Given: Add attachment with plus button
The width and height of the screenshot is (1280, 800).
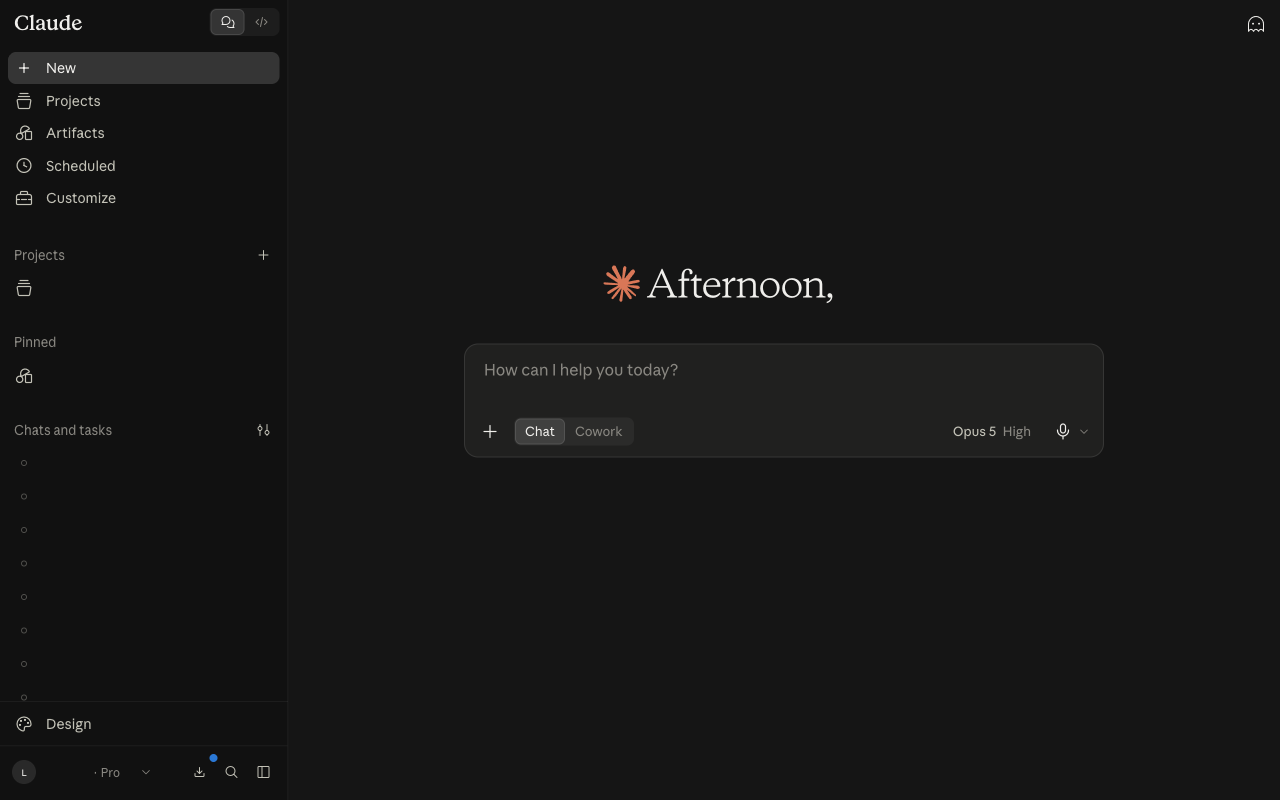Looking at the screenshot, I should [x=490, y=432].
